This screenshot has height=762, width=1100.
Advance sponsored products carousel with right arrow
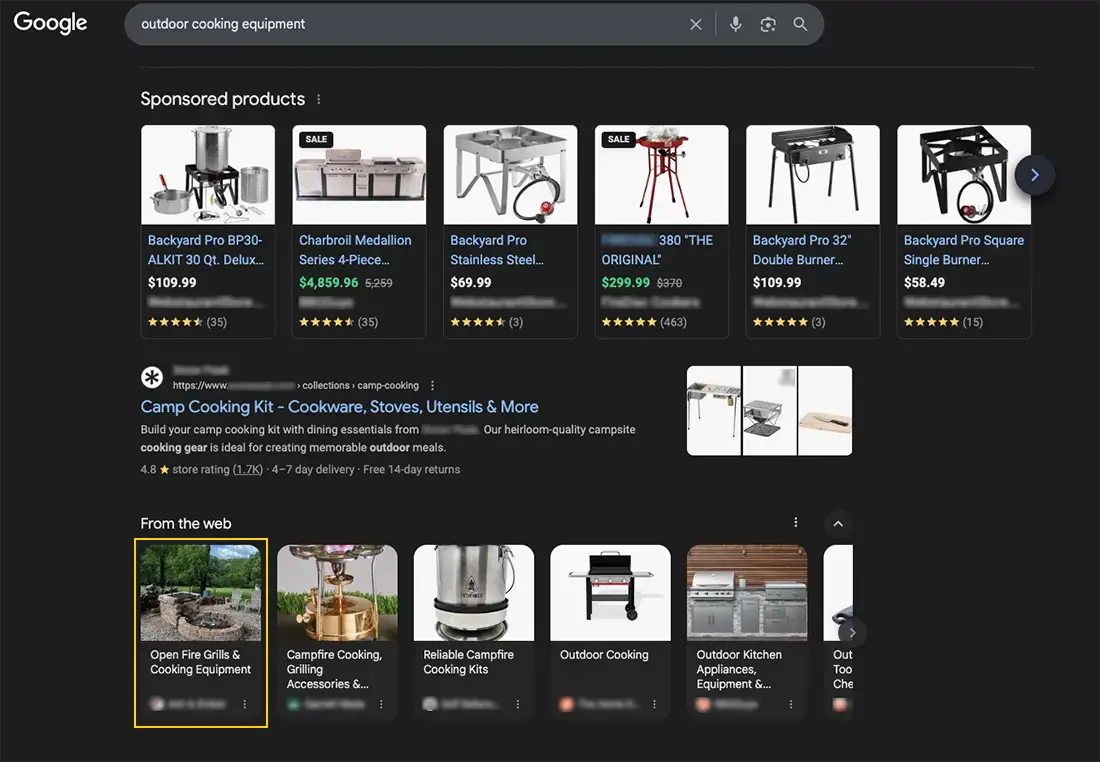coord(1035,175)
